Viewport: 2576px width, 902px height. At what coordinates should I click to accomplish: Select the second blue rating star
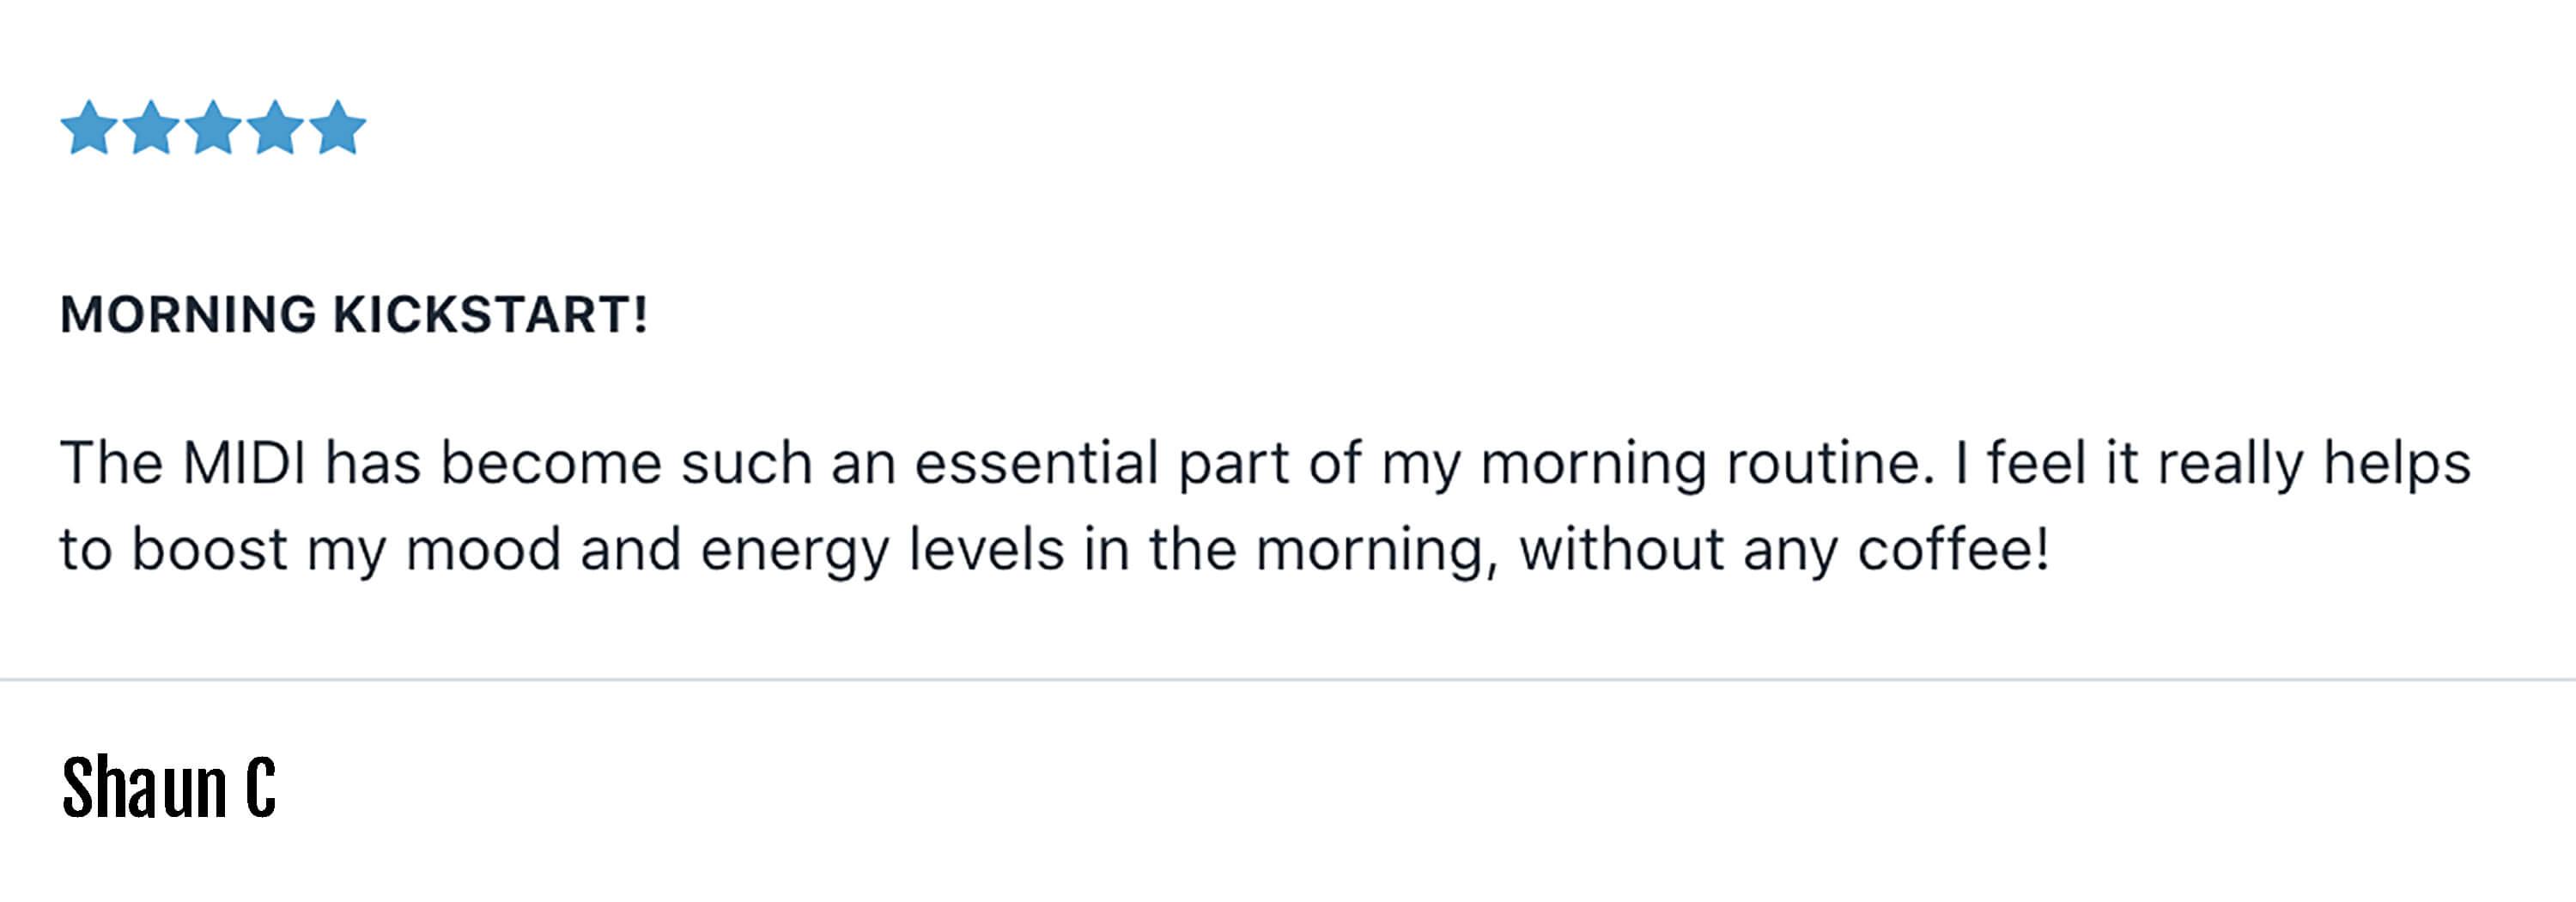[152, 128]
